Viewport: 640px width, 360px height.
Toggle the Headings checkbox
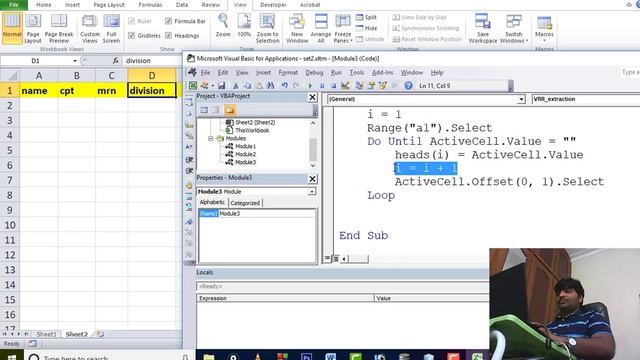click(168, 36)
